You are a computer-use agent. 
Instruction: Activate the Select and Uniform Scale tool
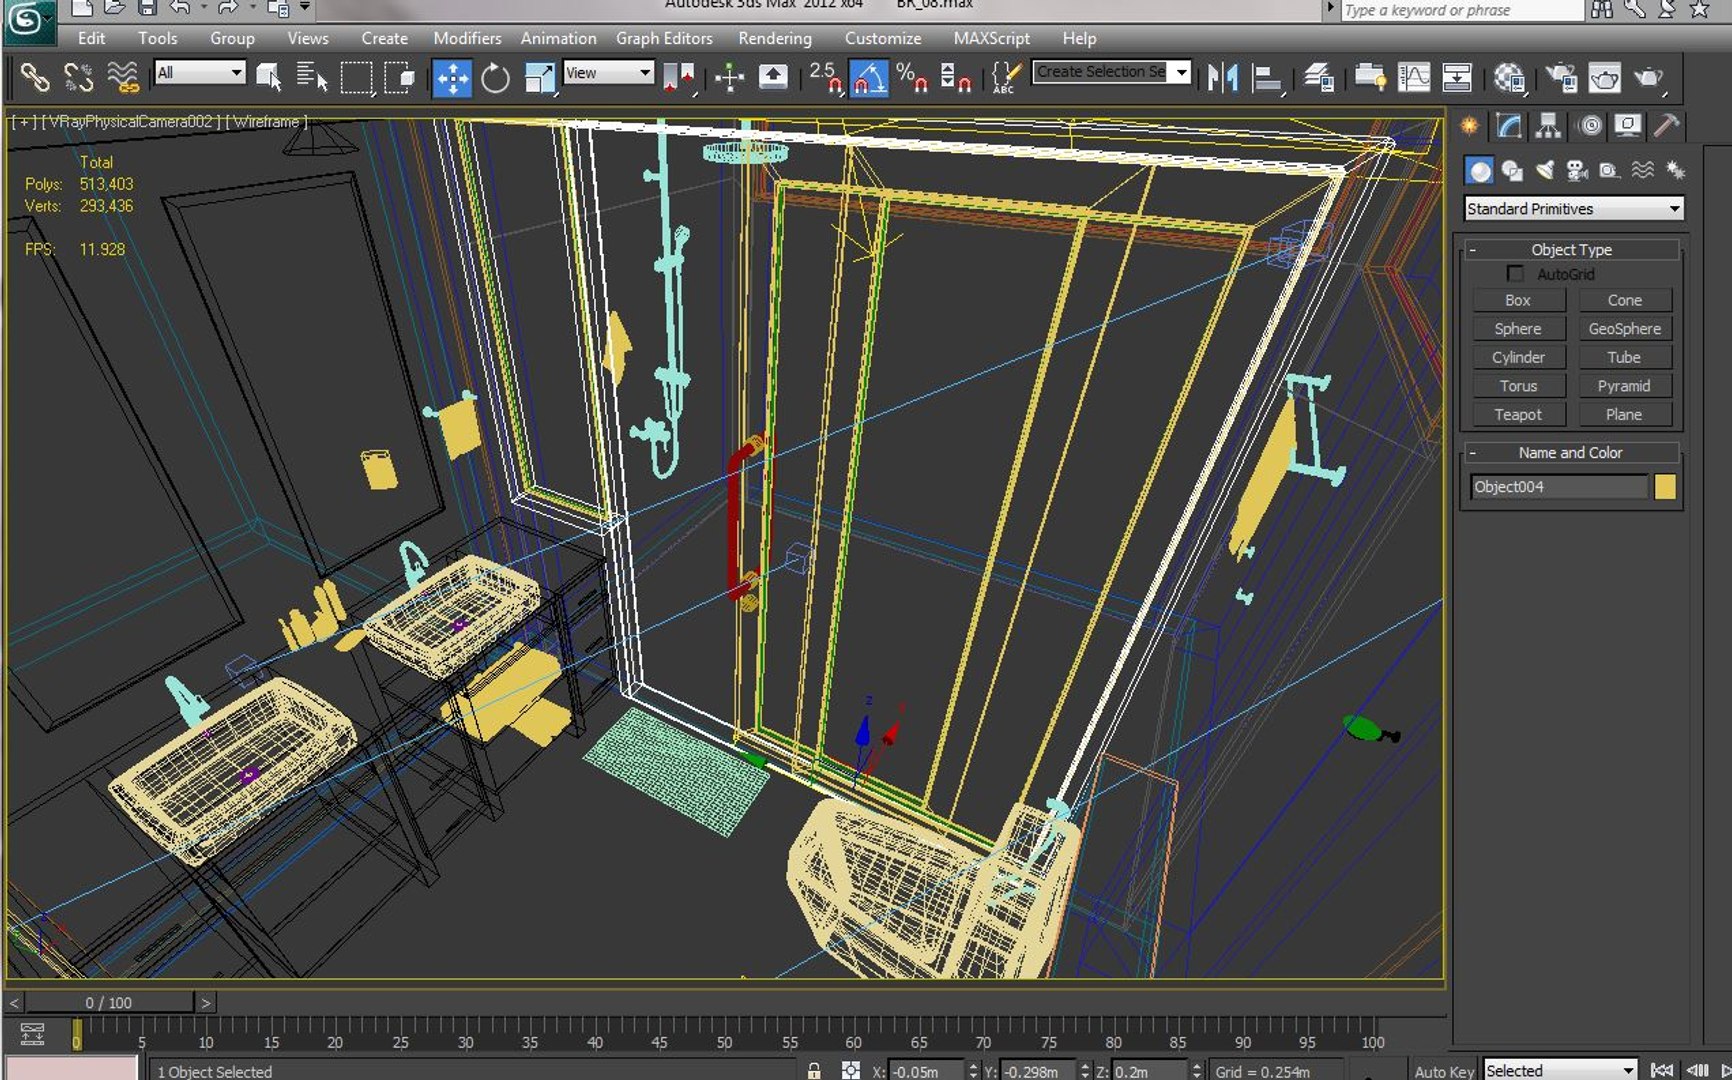coord(539,77)
